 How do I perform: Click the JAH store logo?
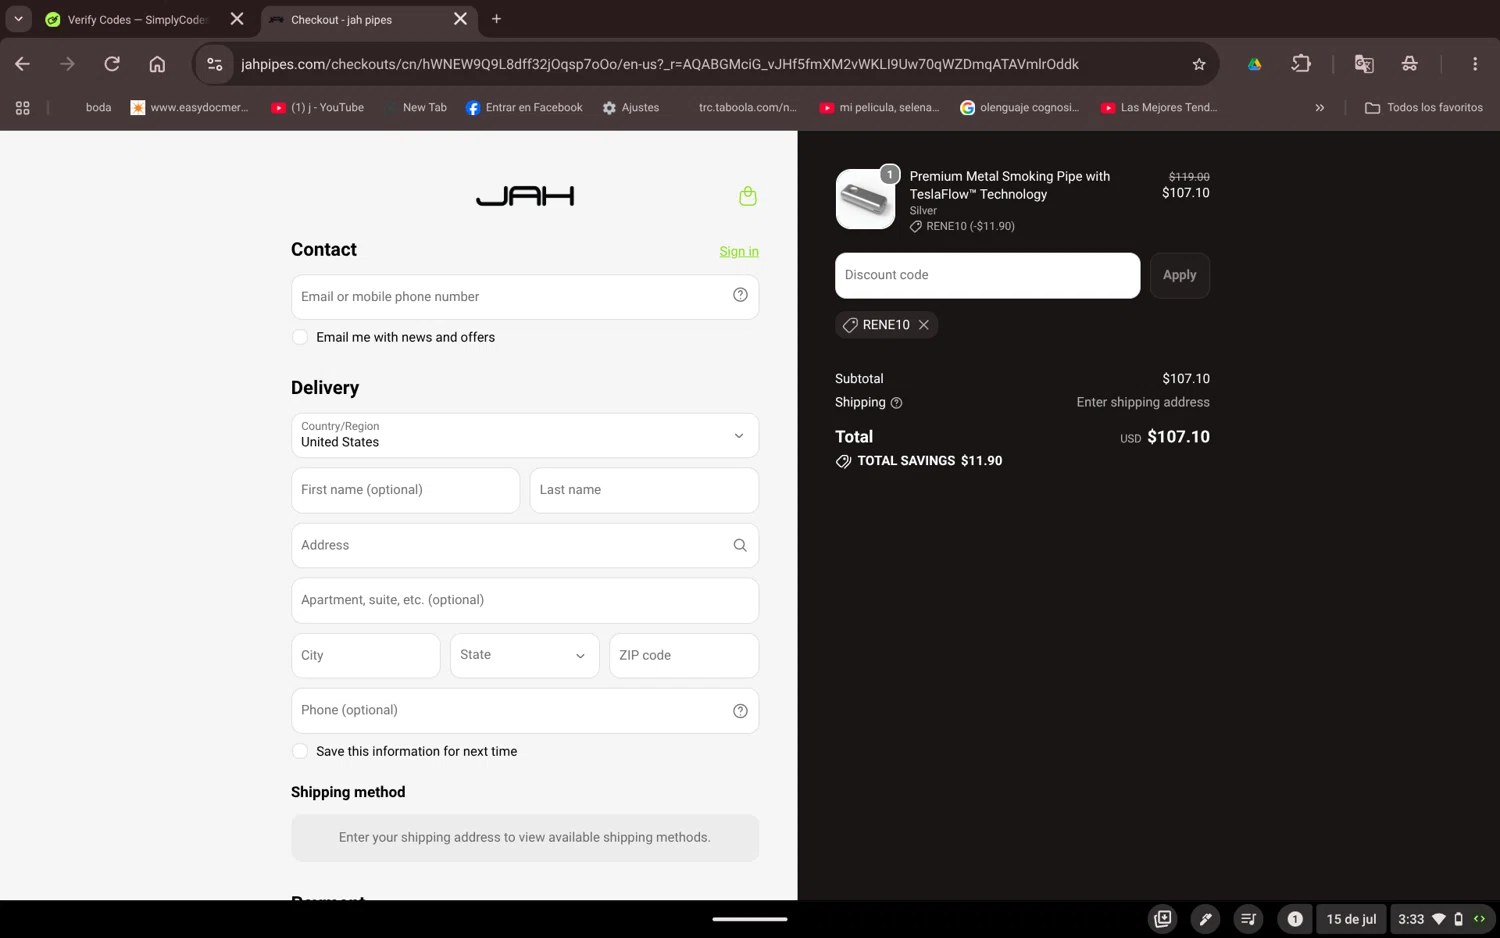525,196
